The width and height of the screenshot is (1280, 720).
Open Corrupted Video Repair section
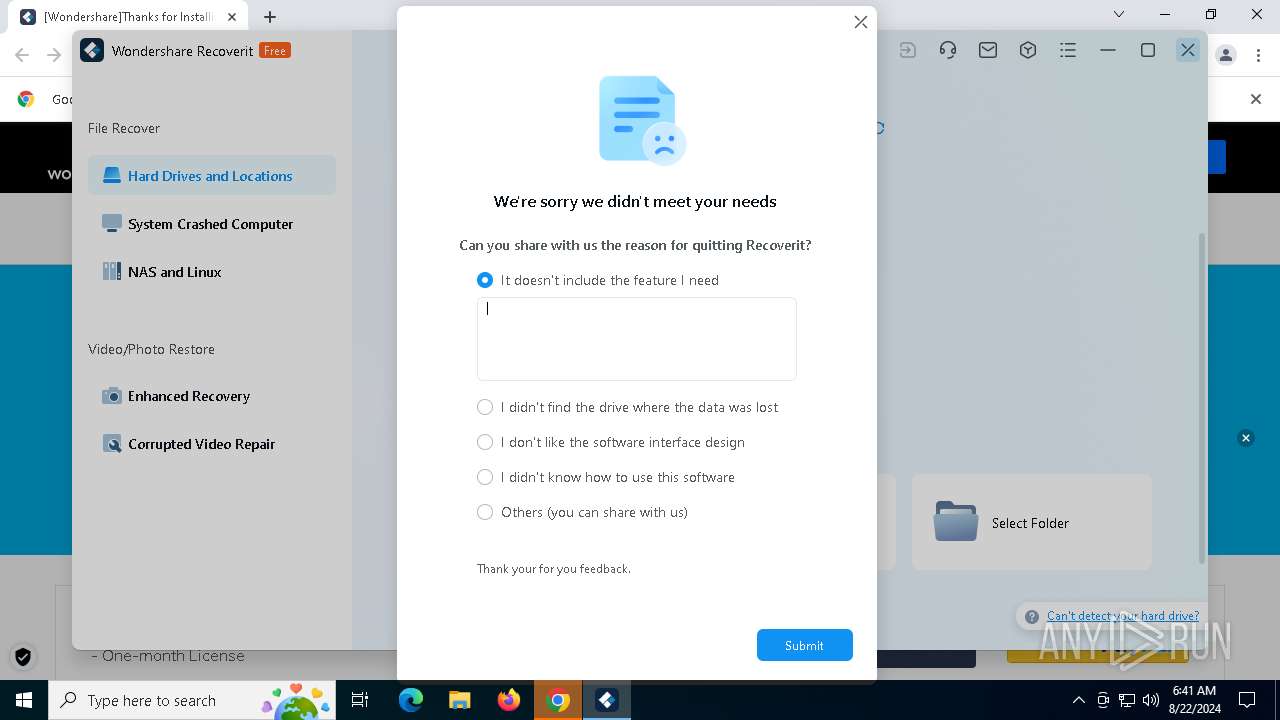(211, 444)
